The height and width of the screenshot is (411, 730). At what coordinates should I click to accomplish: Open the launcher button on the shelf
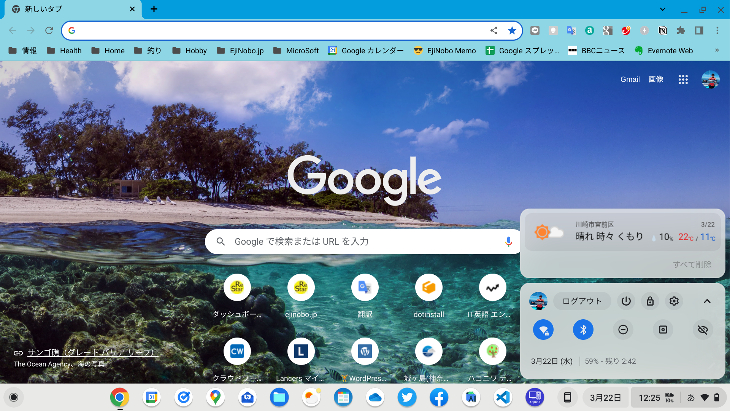(x=14, y=397)
